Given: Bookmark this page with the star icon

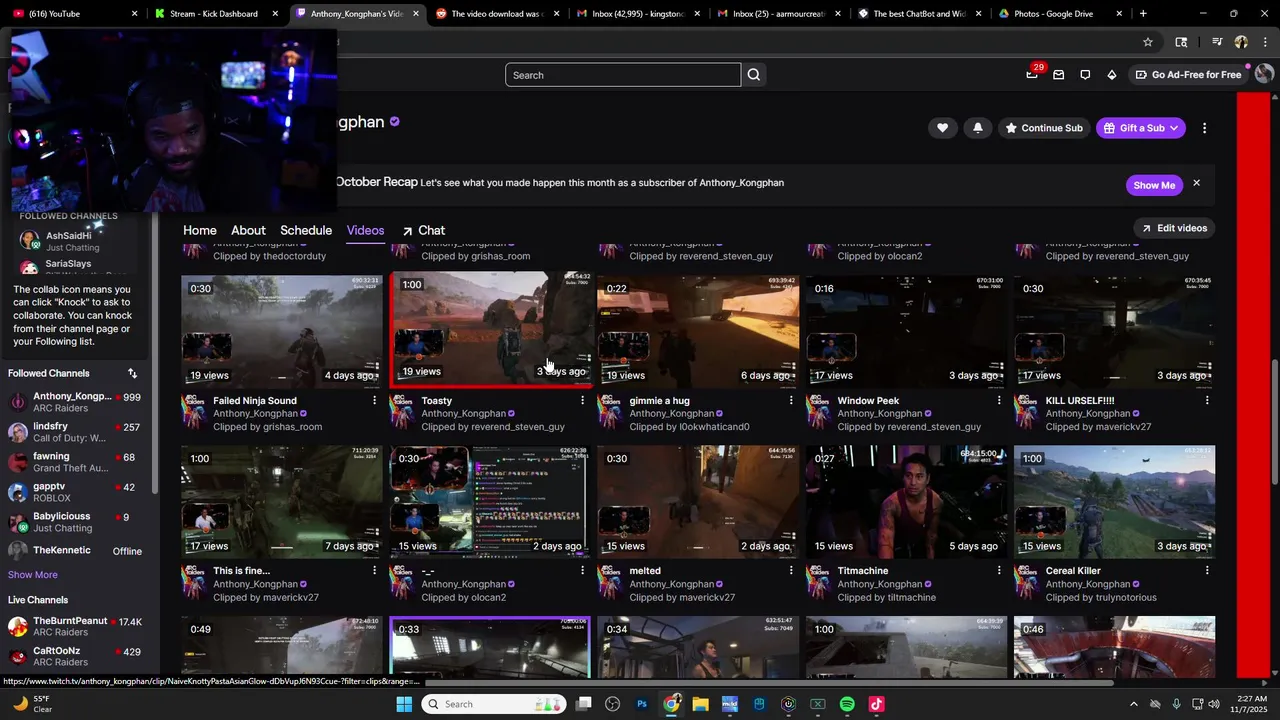Looking at the screenshot, I should click(x=1148, y=42).
